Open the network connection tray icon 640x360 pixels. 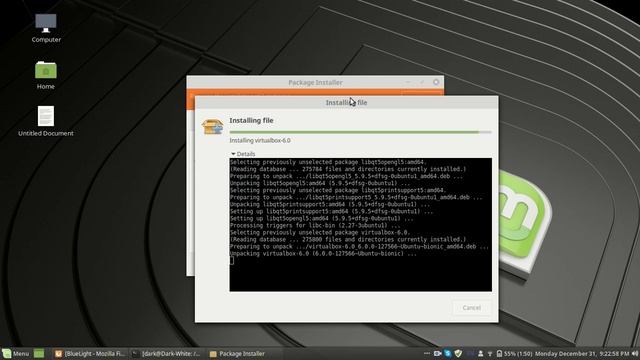490,353
